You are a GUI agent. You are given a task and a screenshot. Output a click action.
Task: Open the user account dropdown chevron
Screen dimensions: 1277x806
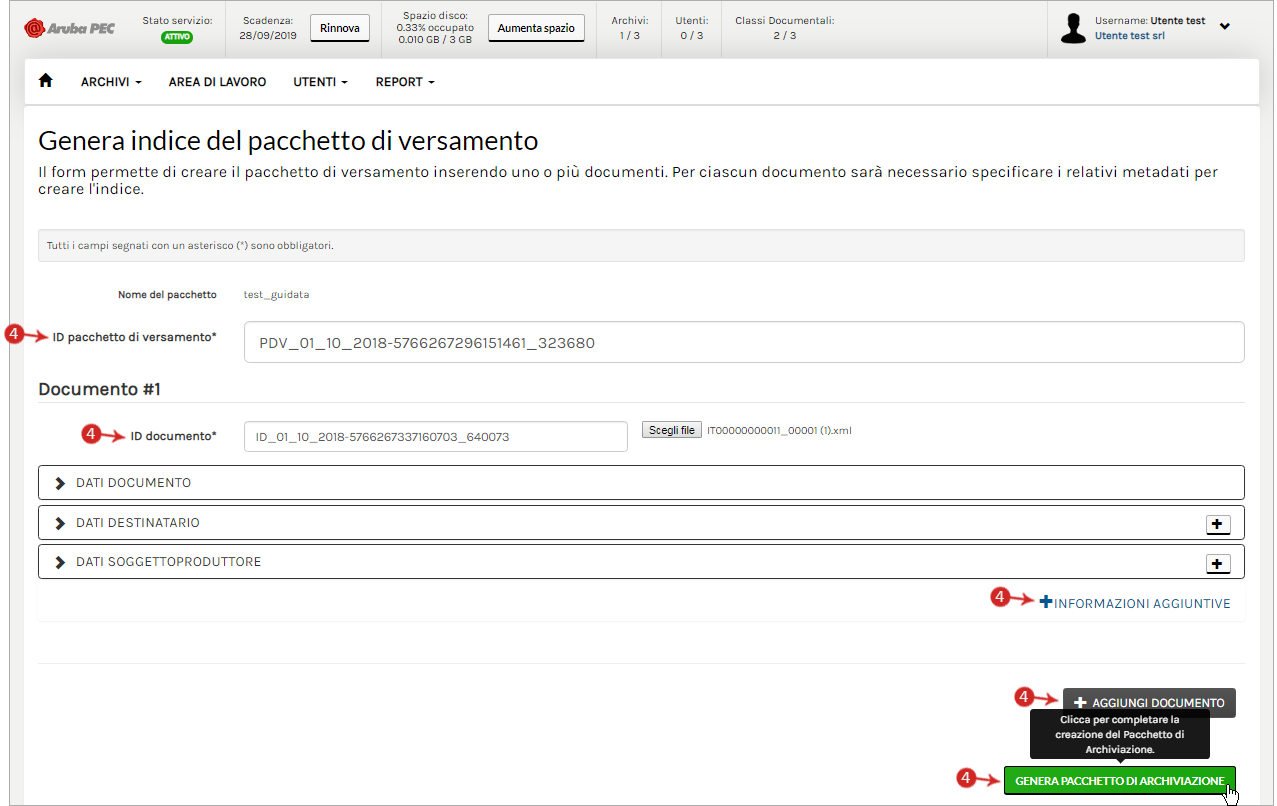click(1225, 27)
